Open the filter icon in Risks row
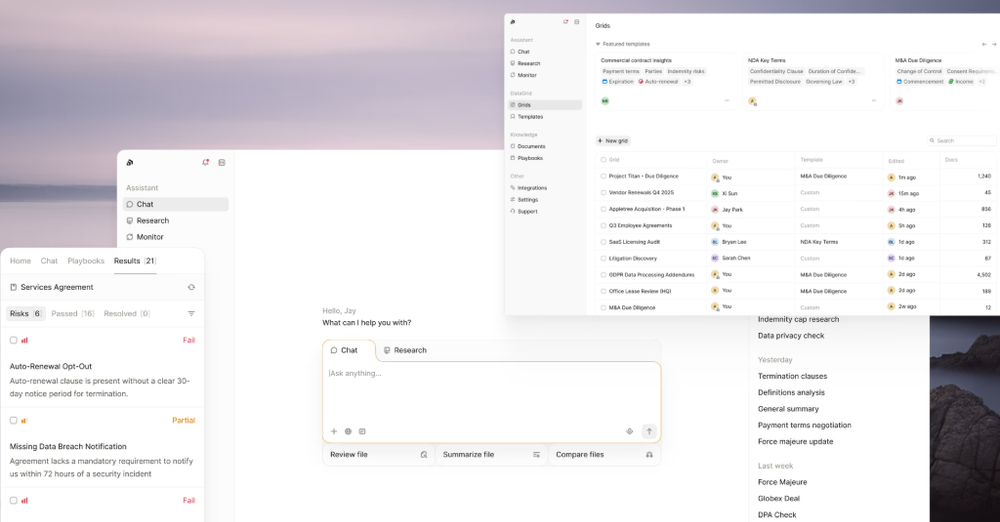The width and height of the screenshot is (1000, 522). (191, 313)
